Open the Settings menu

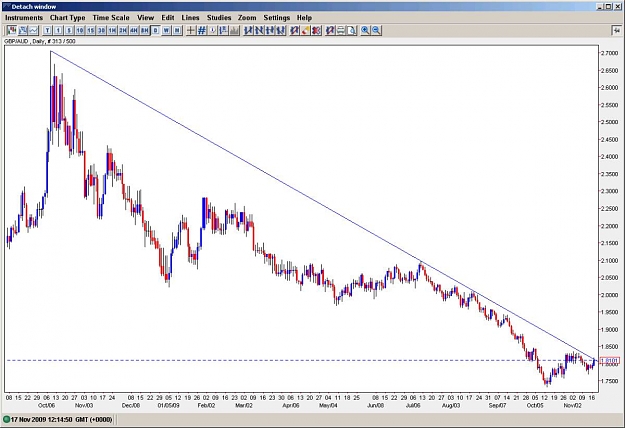(277, 18)
